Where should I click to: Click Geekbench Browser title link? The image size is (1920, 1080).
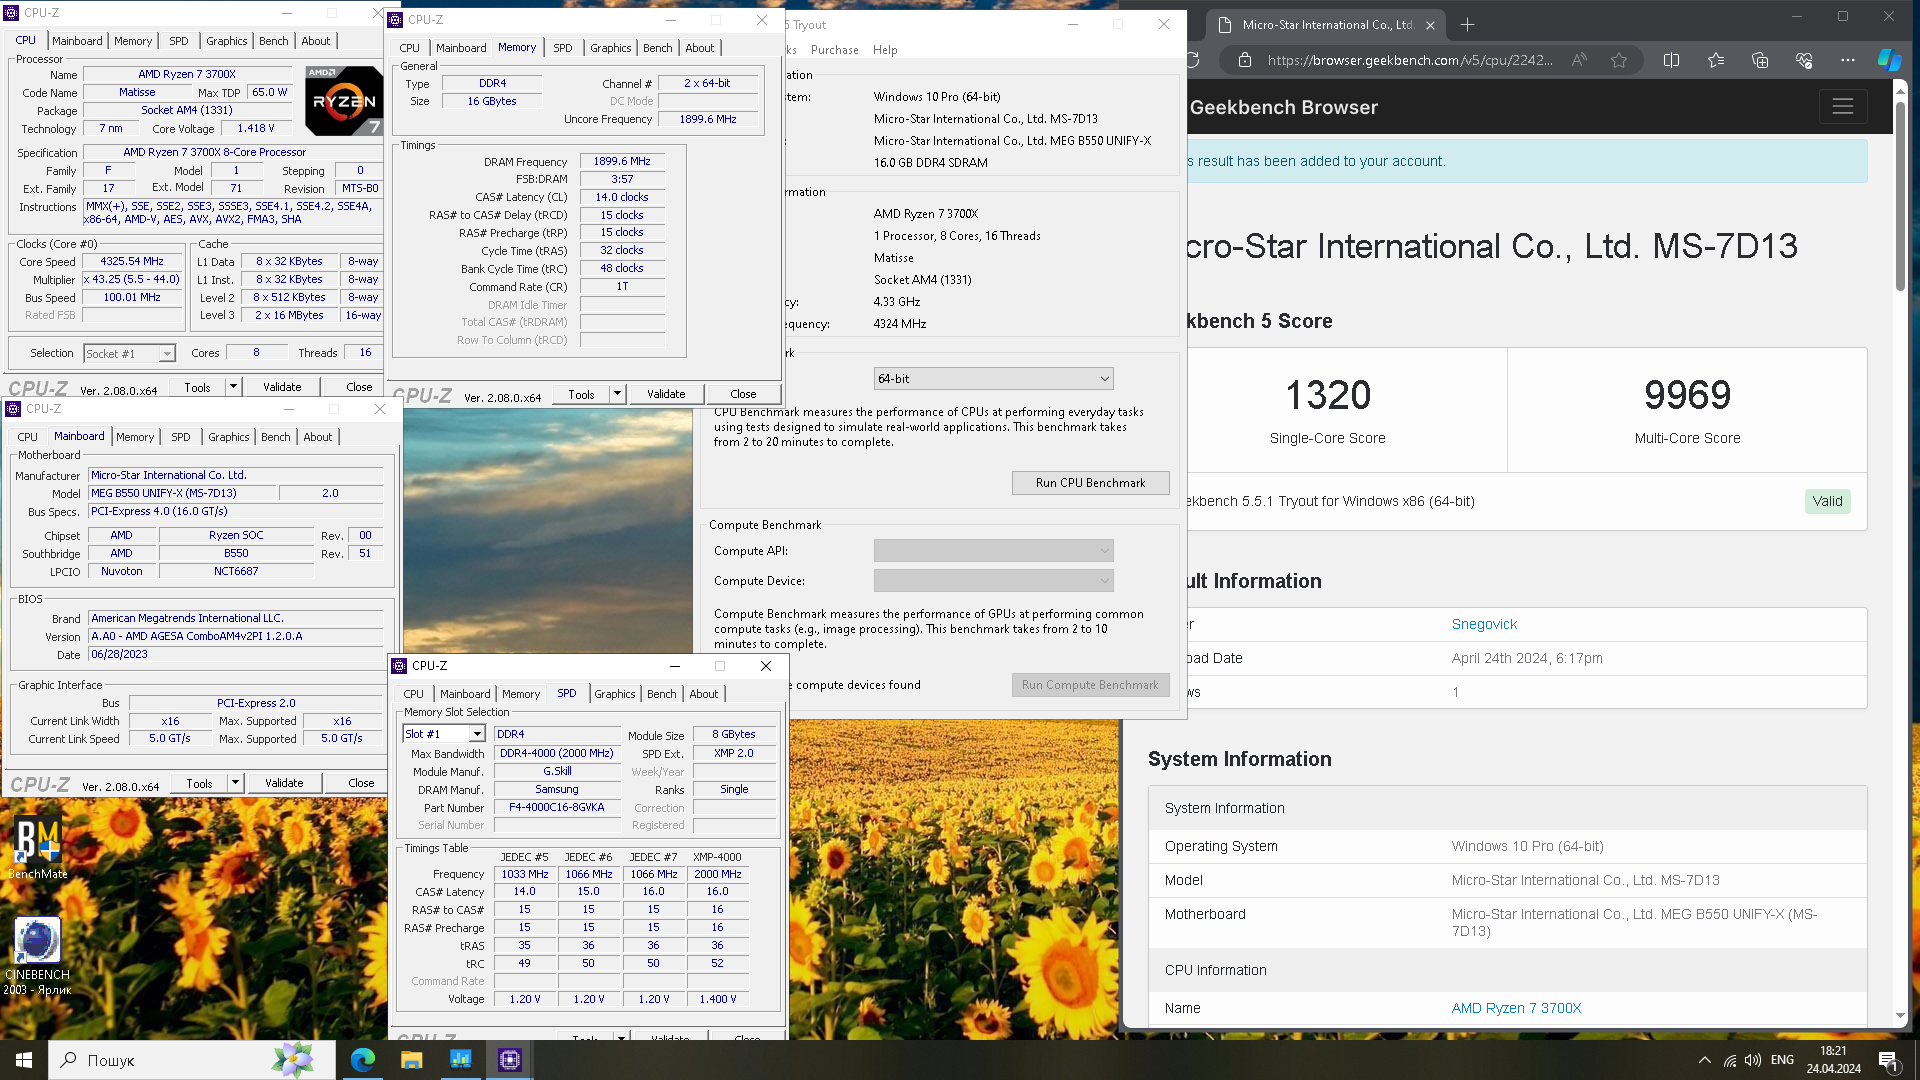tap(1283, 107)
